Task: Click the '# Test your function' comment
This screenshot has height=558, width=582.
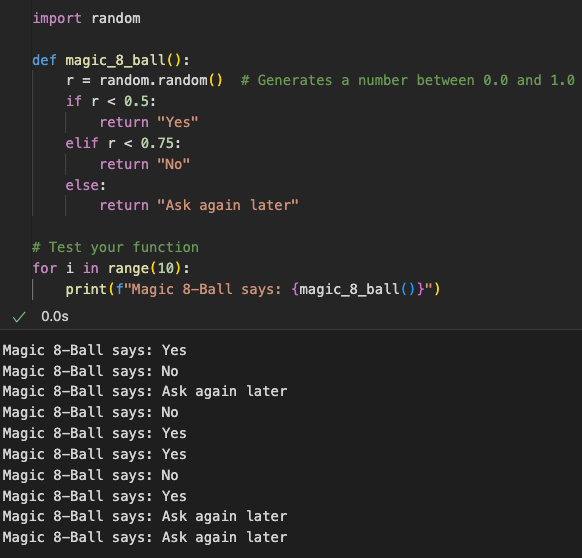Action: [115, 247]
